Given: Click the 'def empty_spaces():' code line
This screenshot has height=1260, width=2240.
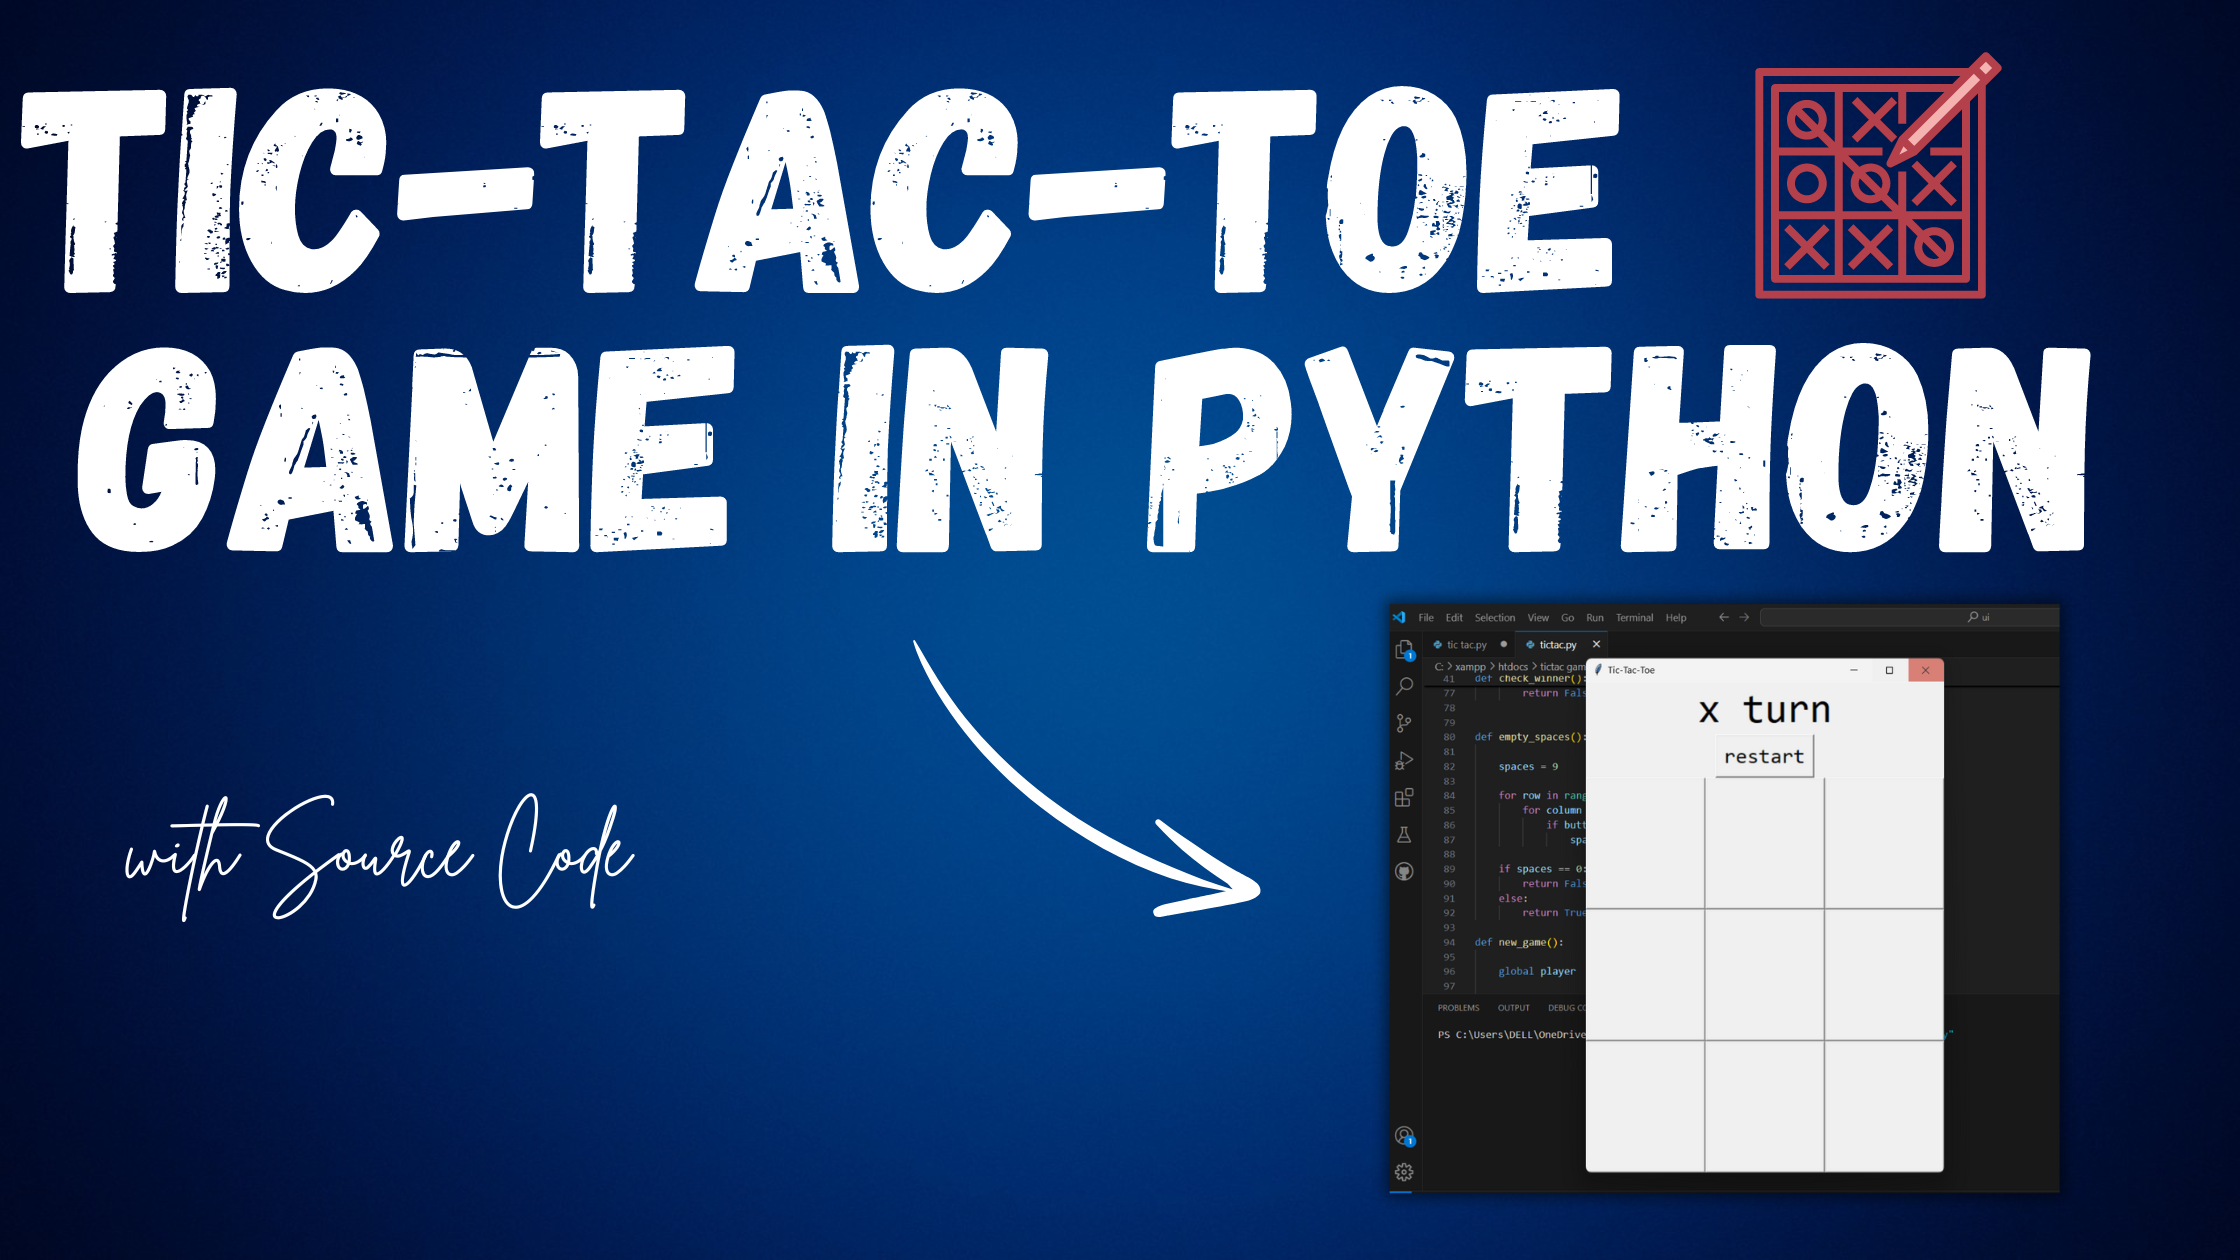Looking at the screenshot, I should tap(1530, 737).
